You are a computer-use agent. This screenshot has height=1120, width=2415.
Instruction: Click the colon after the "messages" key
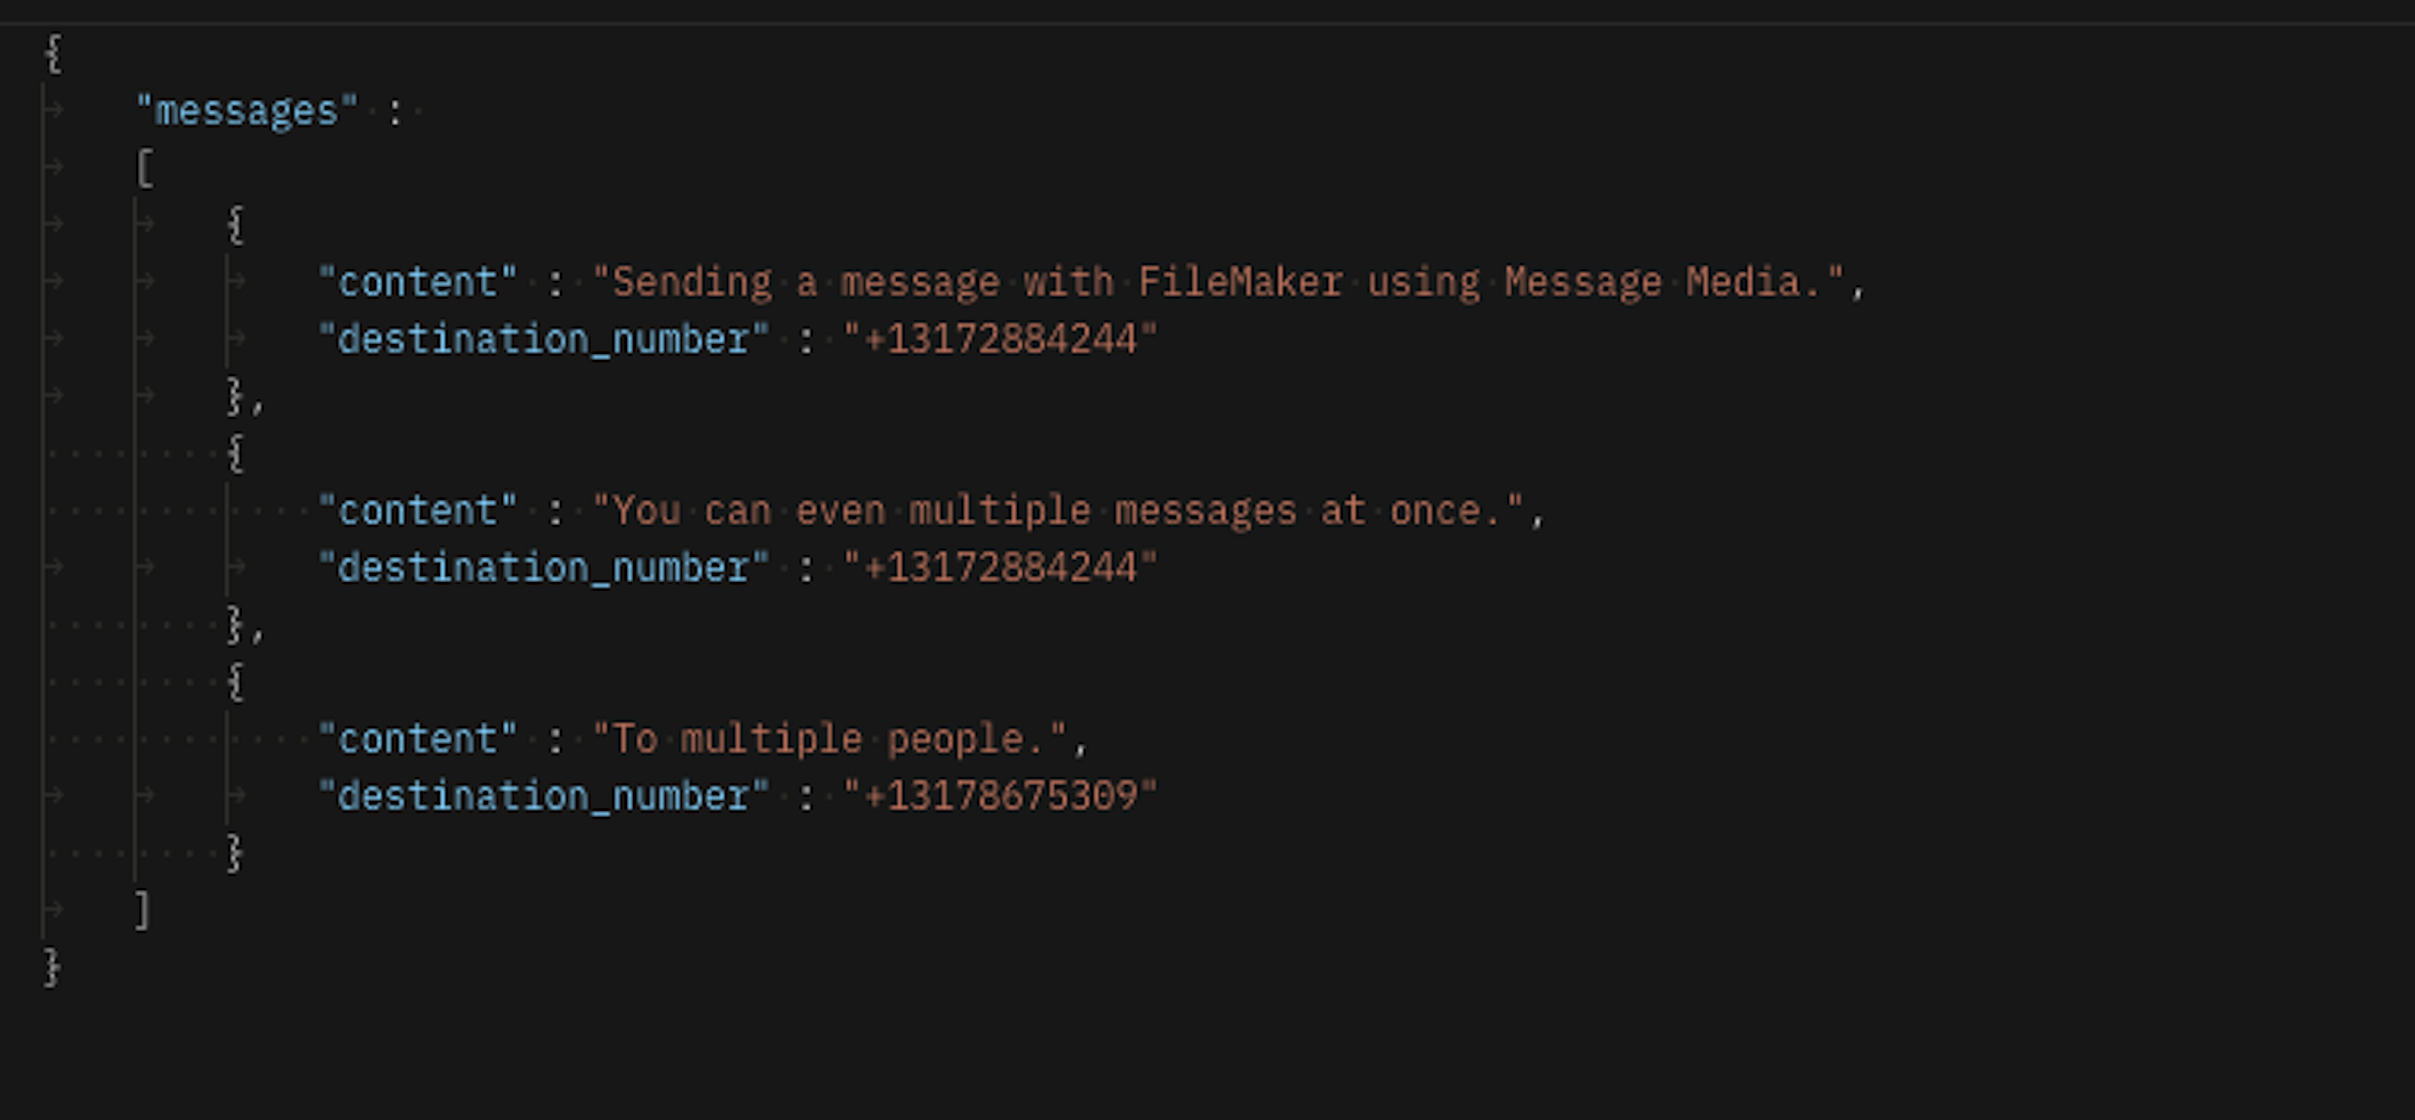pyautogui.click(x=395, y=112)
